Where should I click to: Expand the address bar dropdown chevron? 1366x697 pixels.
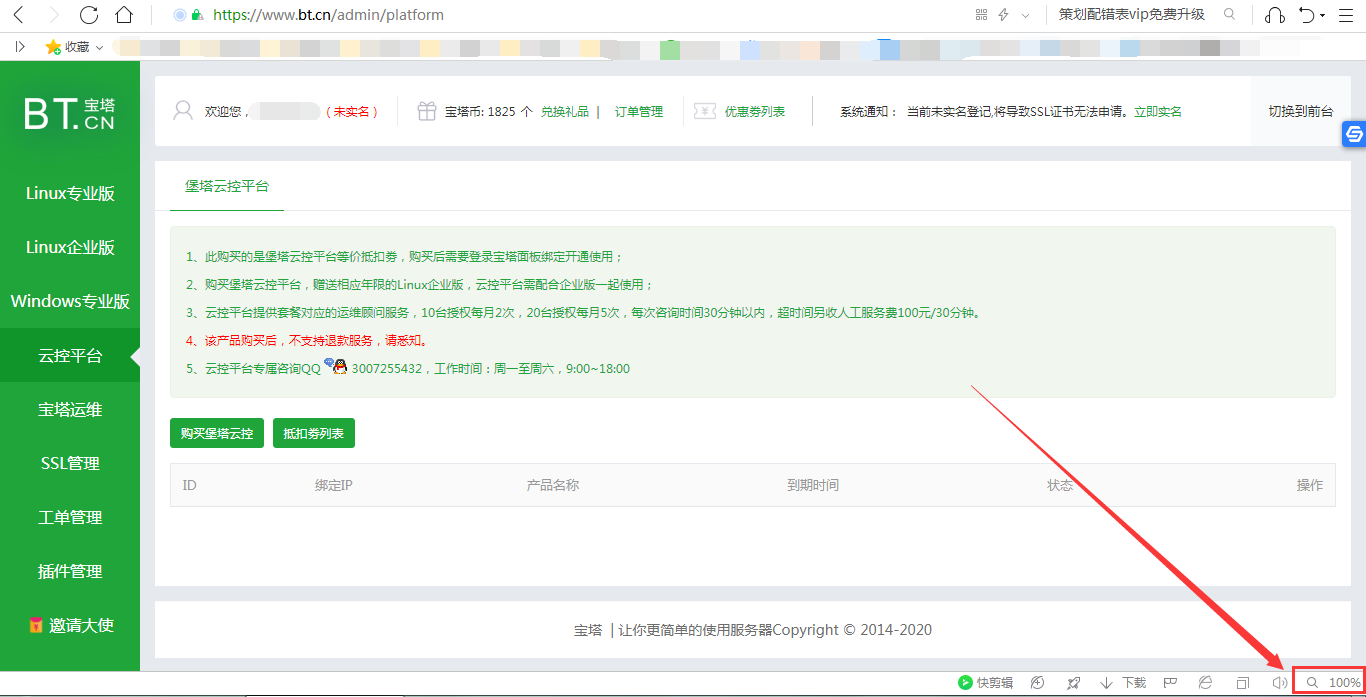[1025, 15]
